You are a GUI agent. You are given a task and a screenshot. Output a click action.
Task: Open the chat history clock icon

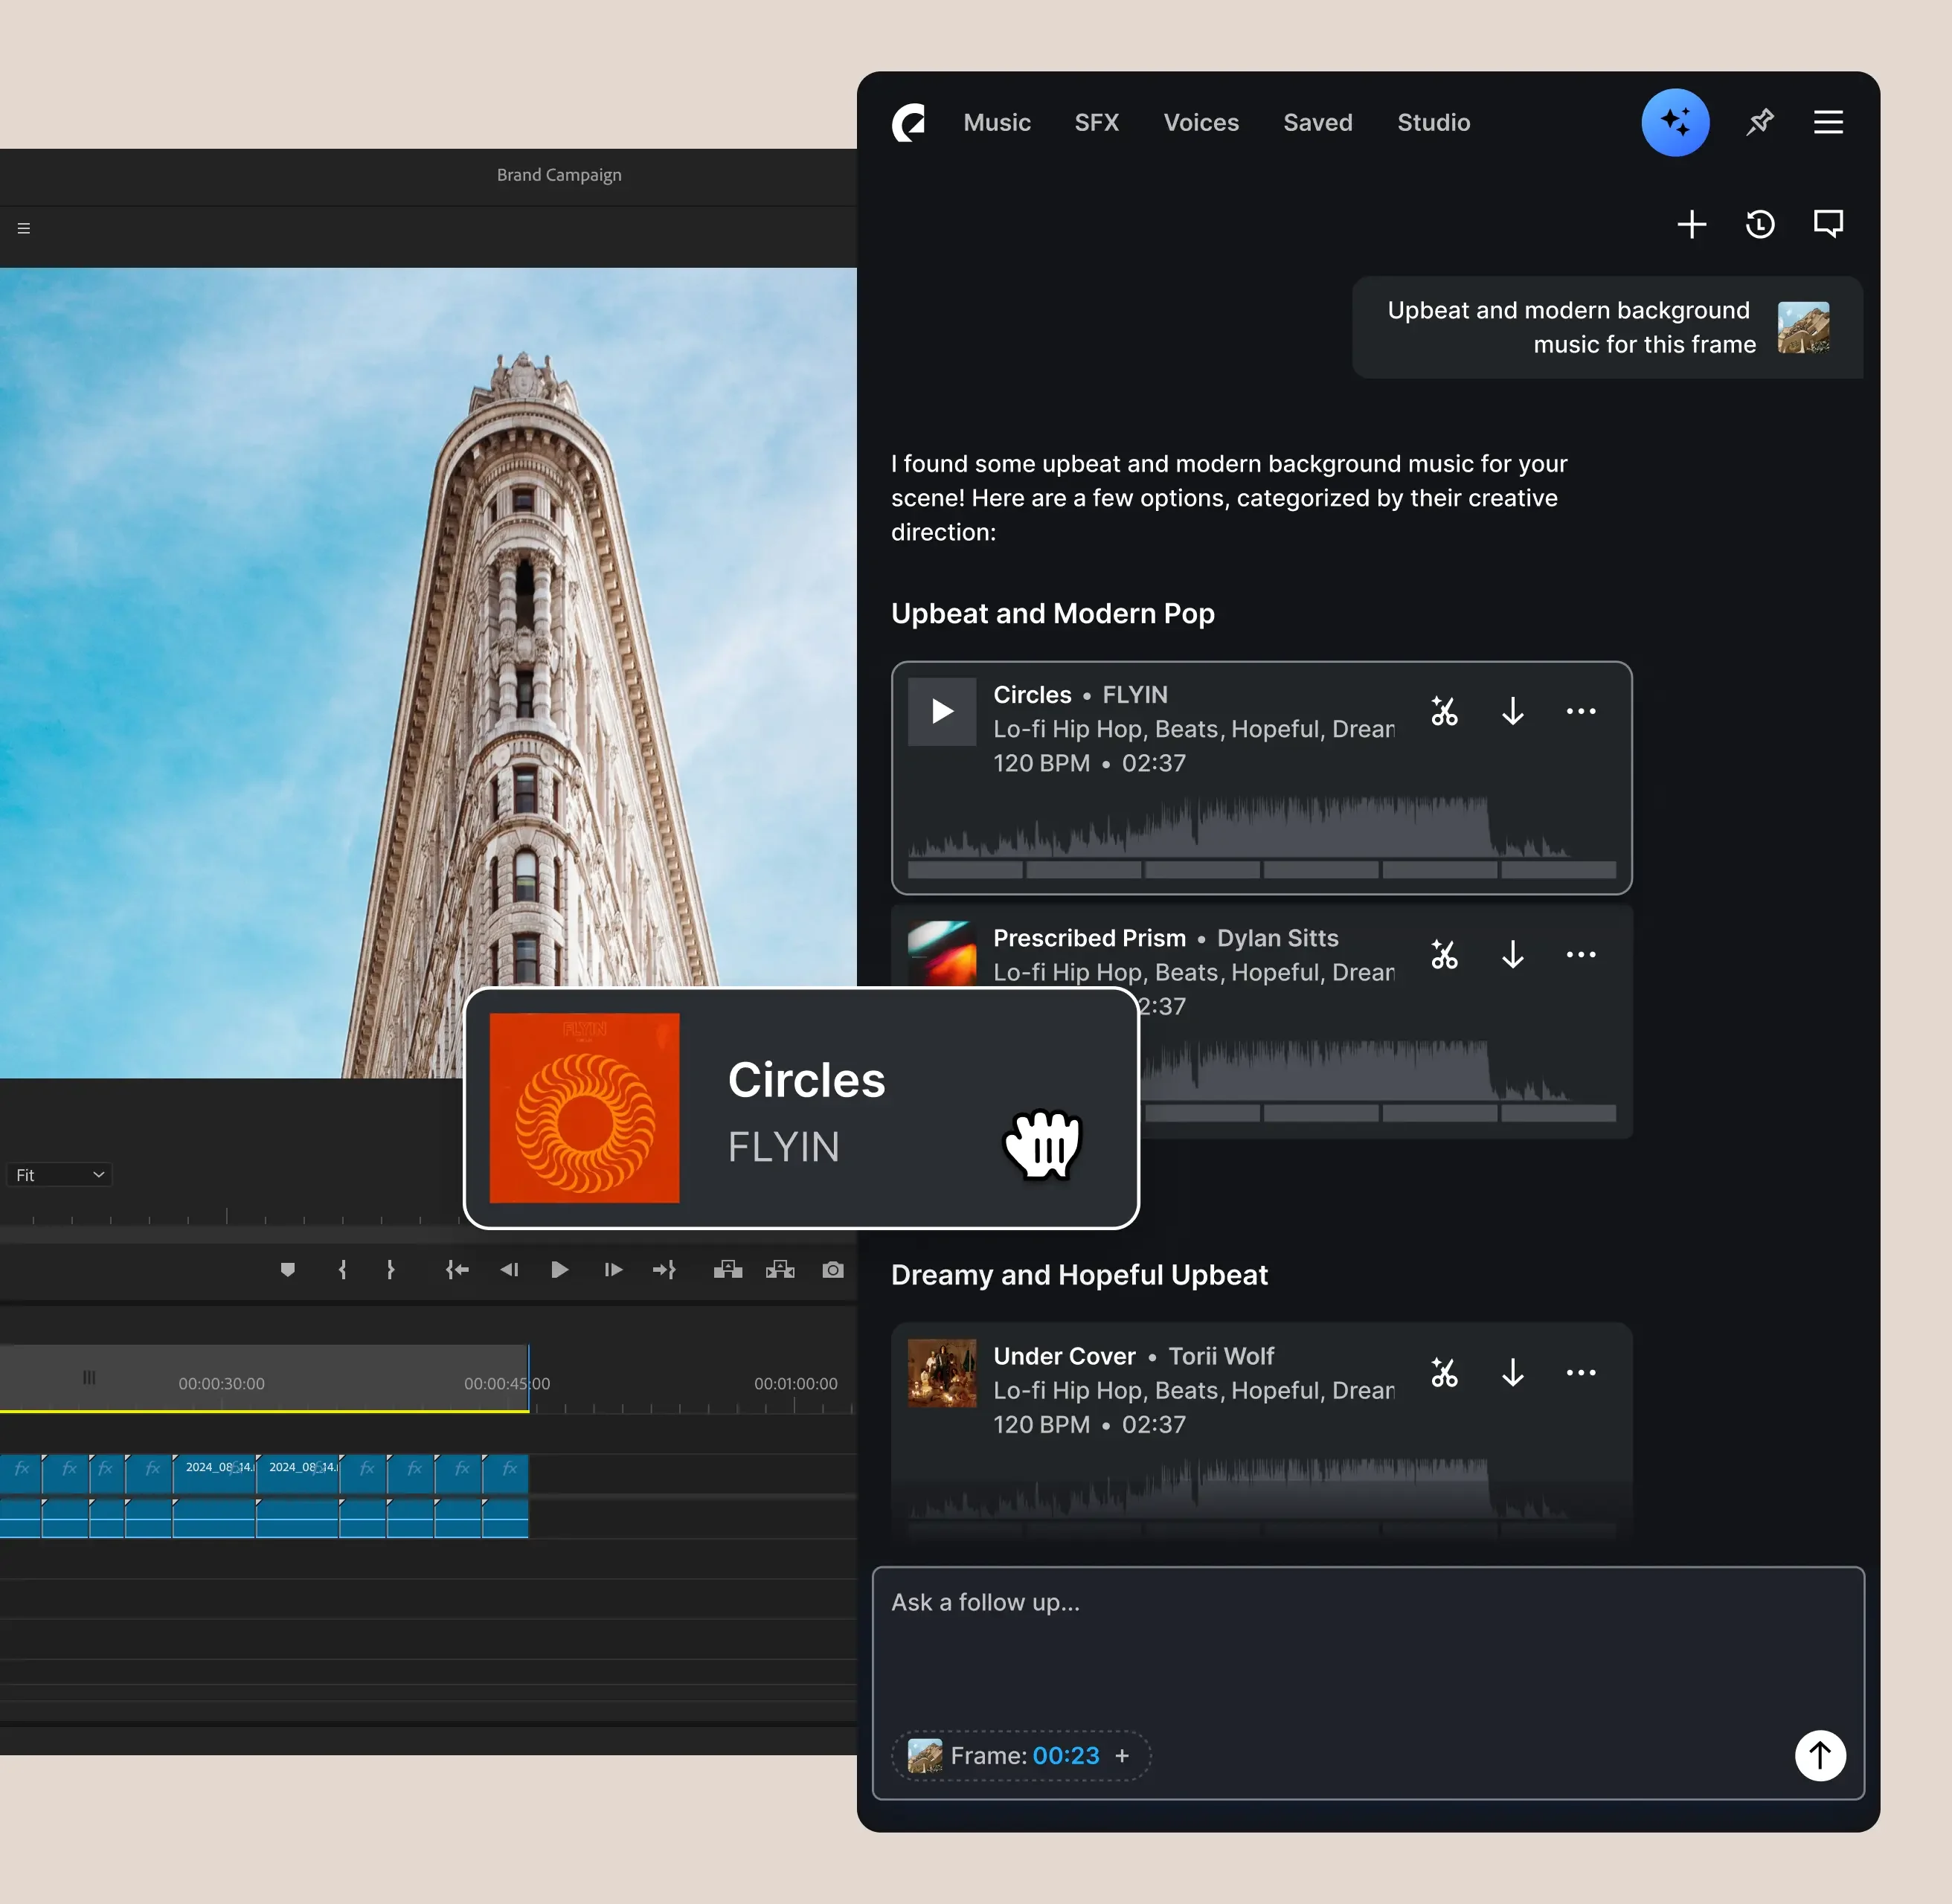click(x=1760, y=224)
